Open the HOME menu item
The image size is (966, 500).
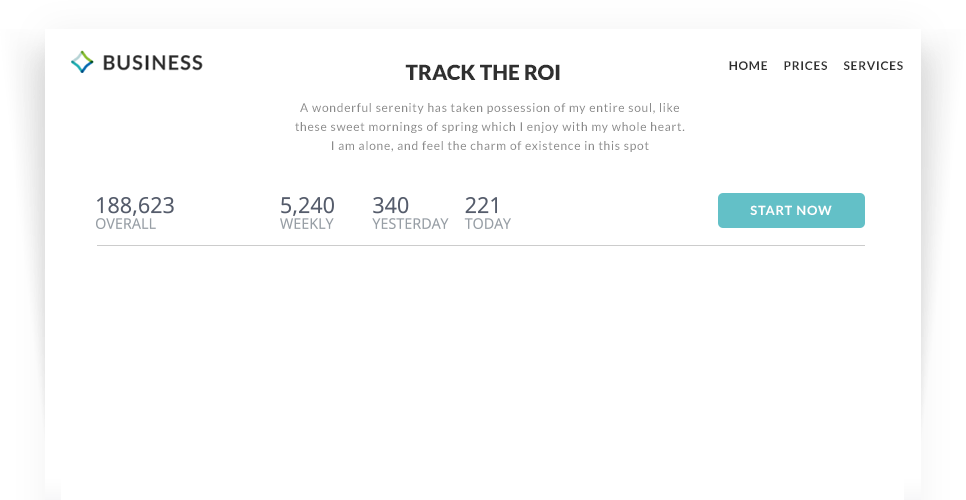pyautogui.click(x=748, y=66)
